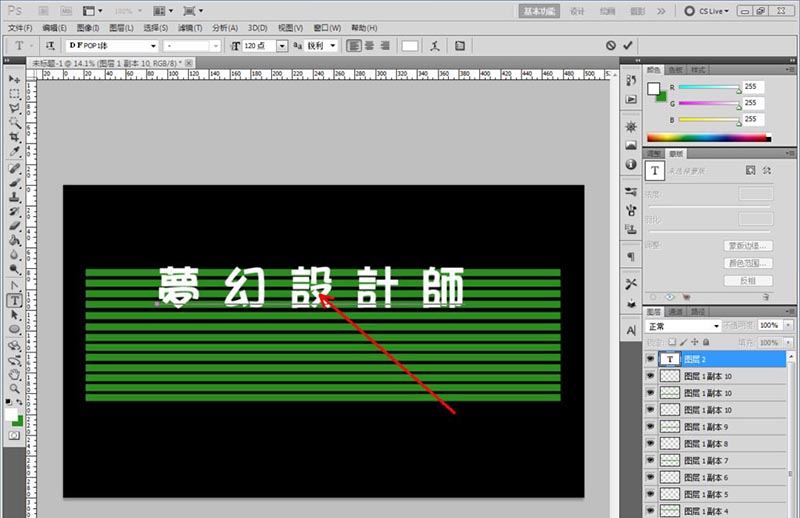The height and width of the screenshot is (518, 800).
Task: Open the 滤镜(T) menu
Action: (x=190, y=28)
